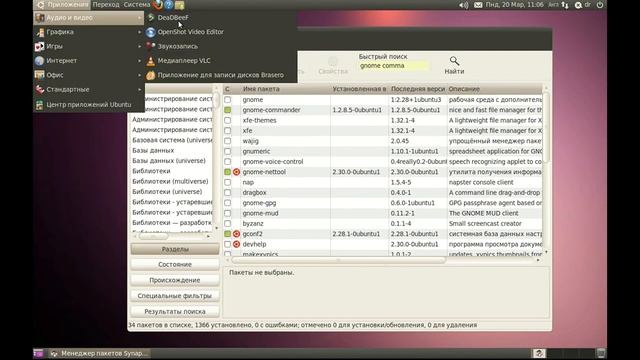Viewport: 640px width, 360px height.
Task: Mark the gnumeric package checkbox
Action: [228, 151]
